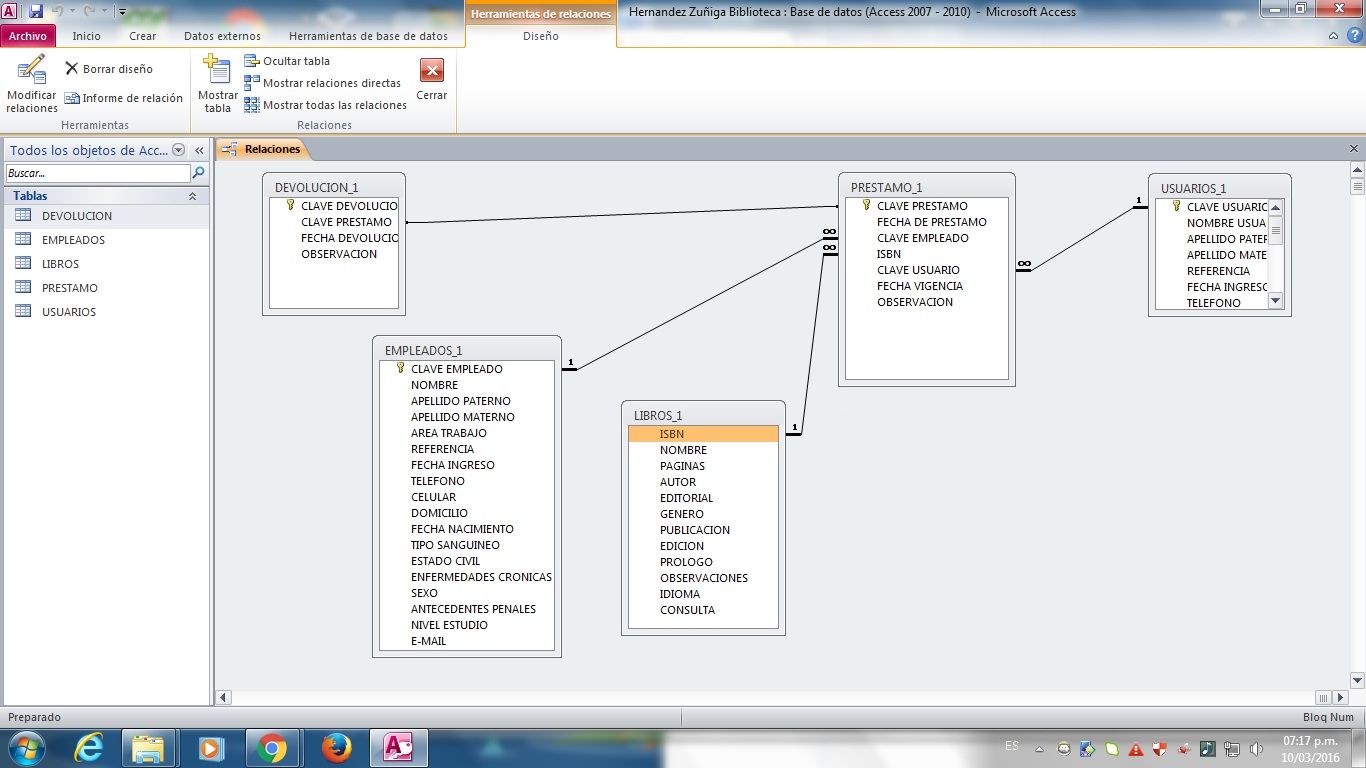Screen dimensions: 1366x768
Task: Click the search magnifier icon in navigation pane
Action: coord(198,173)
